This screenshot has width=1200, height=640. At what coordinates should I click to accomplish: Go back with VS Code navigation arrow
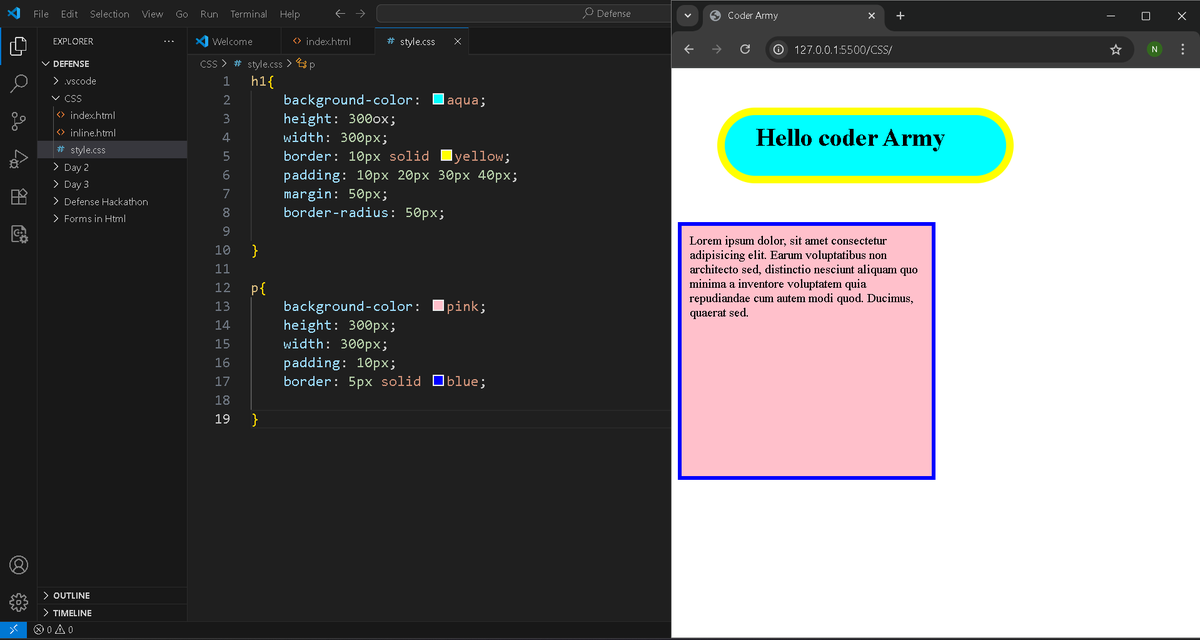click(x=339, y=14)
